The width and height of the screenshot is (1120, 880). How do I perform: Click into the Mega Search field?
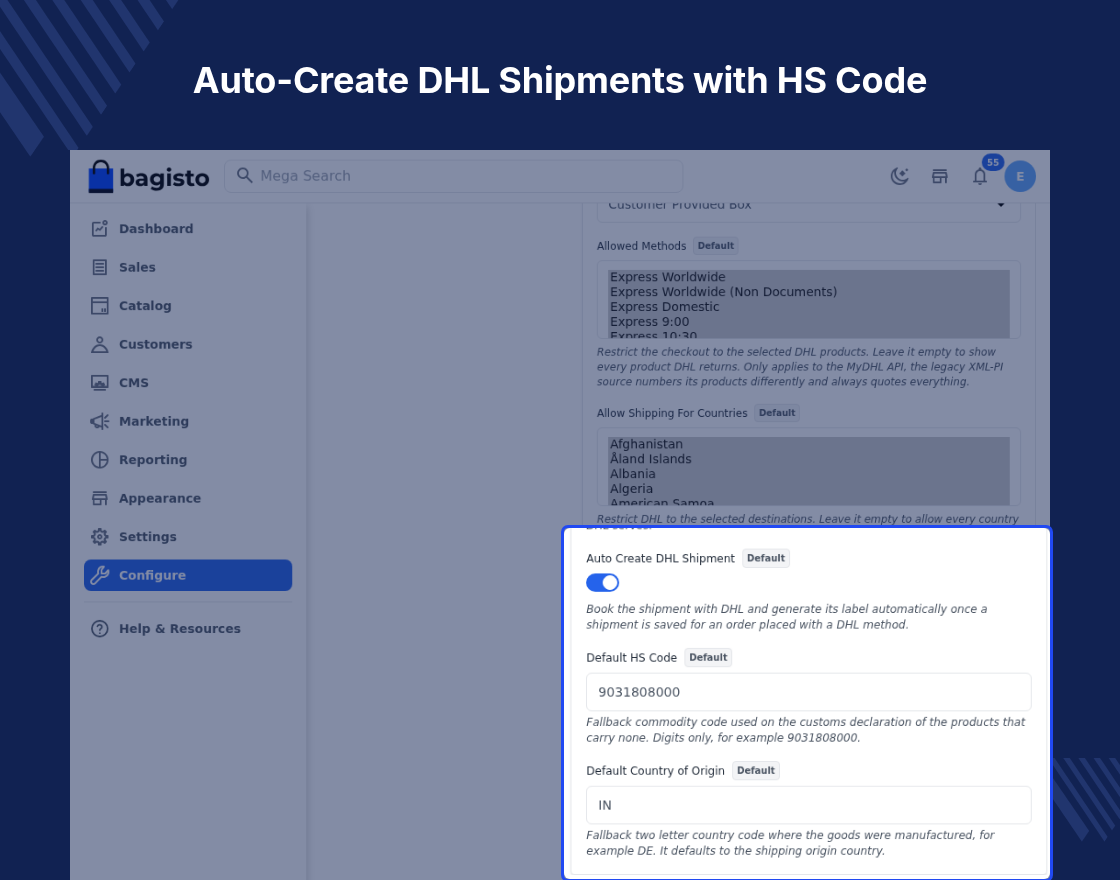point(454,176)
